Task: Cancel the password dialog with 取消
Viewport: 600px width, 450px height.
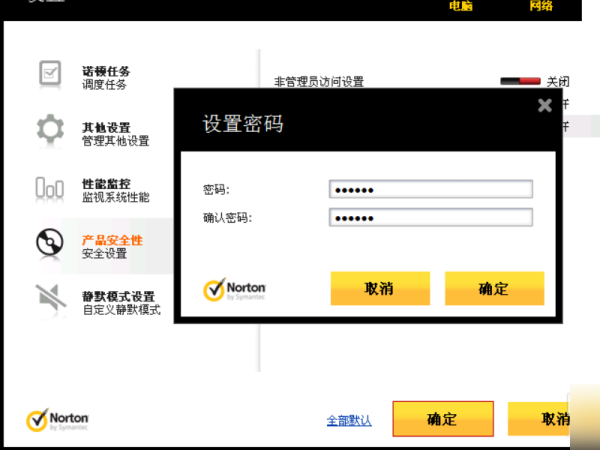Action: [380, 289]
